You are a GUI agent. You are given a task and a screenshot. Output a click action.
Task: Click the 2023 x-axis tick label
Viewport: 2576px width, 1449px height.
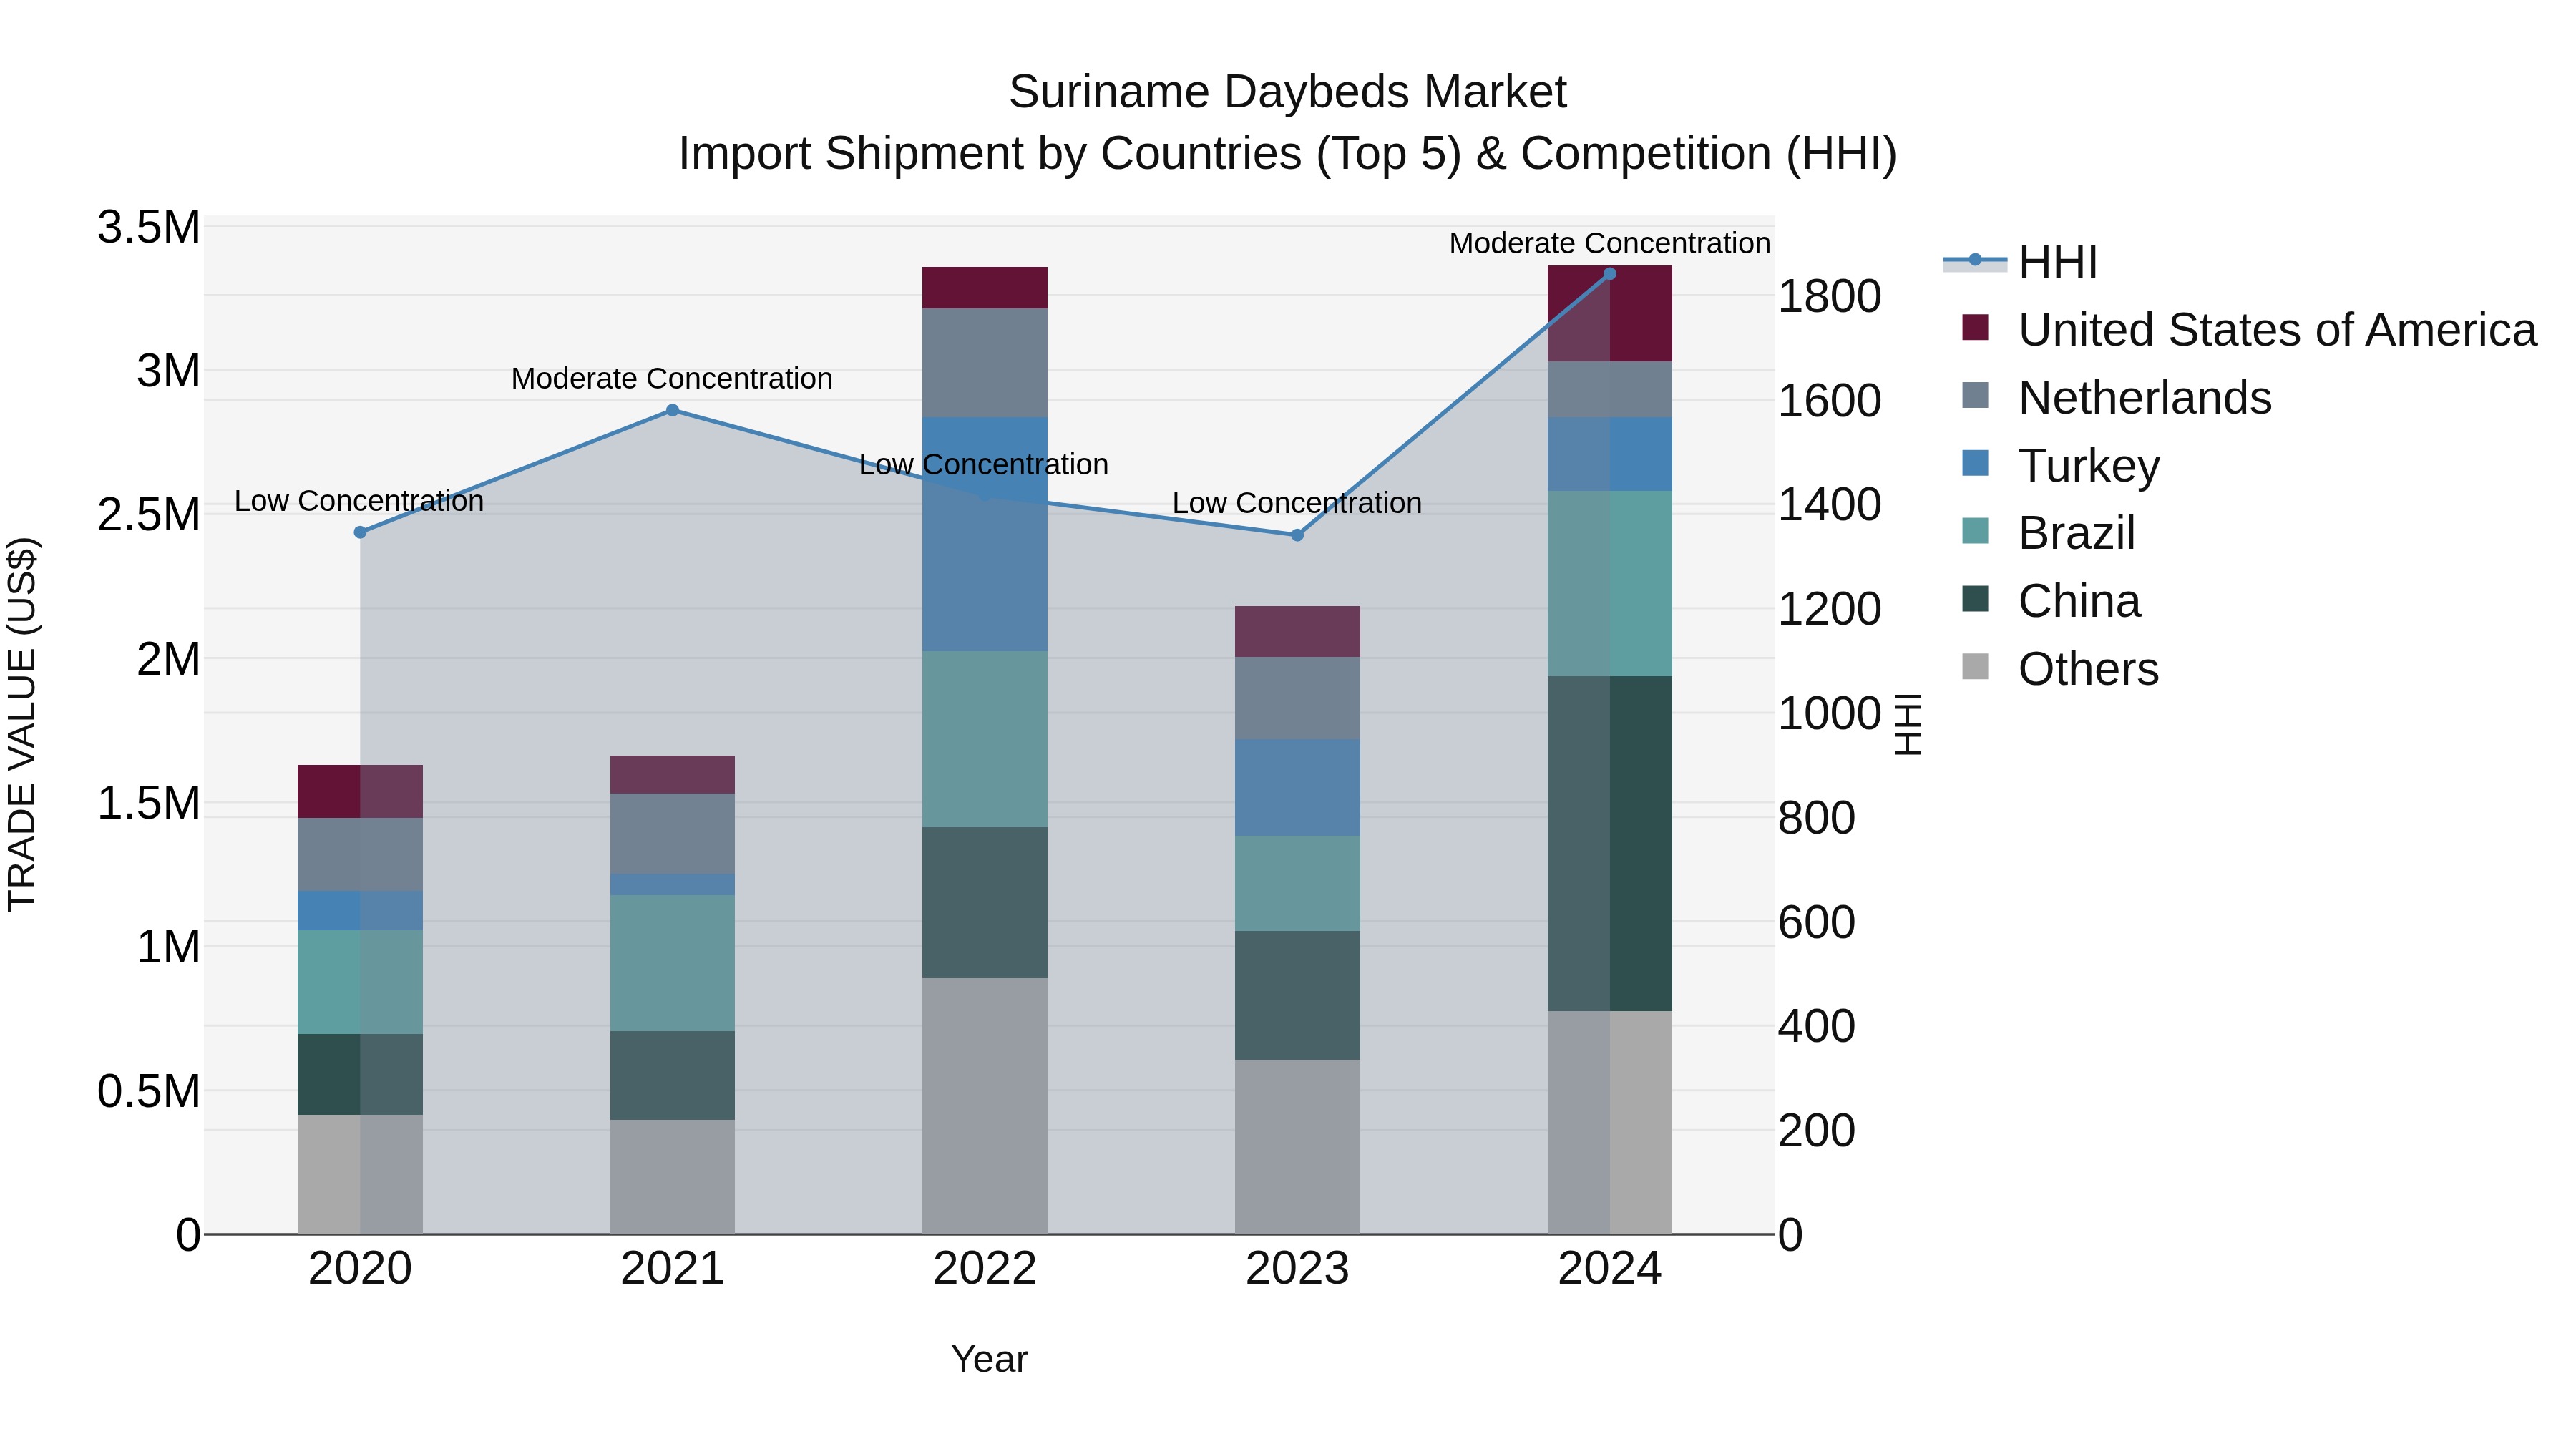point(1298,1269)
